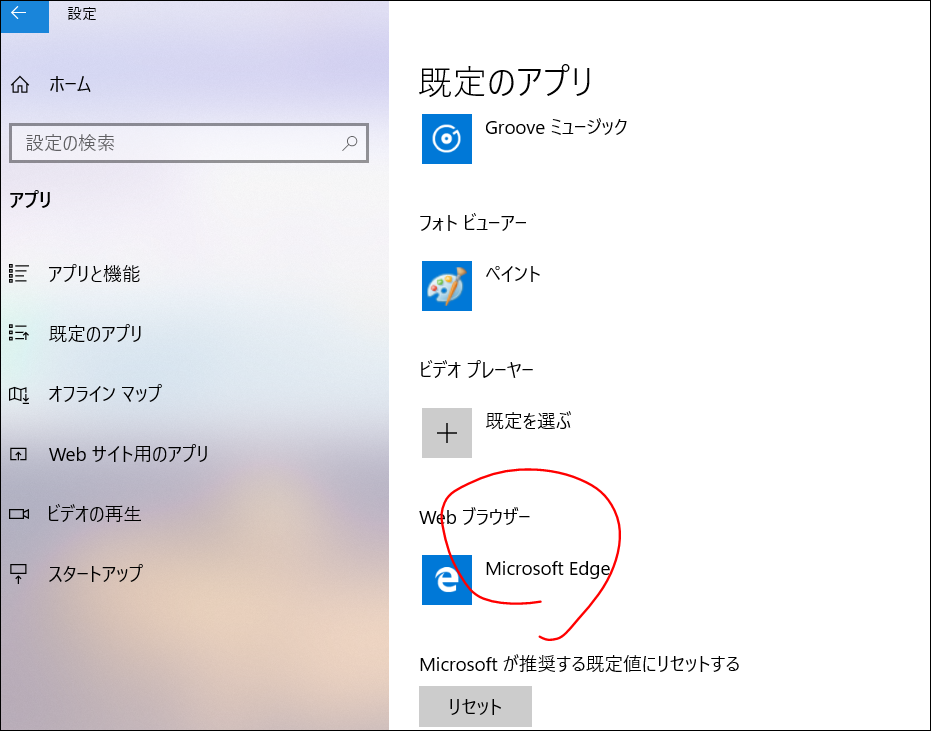Choose default via 既定を選ぶ
Screen dimensions: 931x731
tap(528, 421)
